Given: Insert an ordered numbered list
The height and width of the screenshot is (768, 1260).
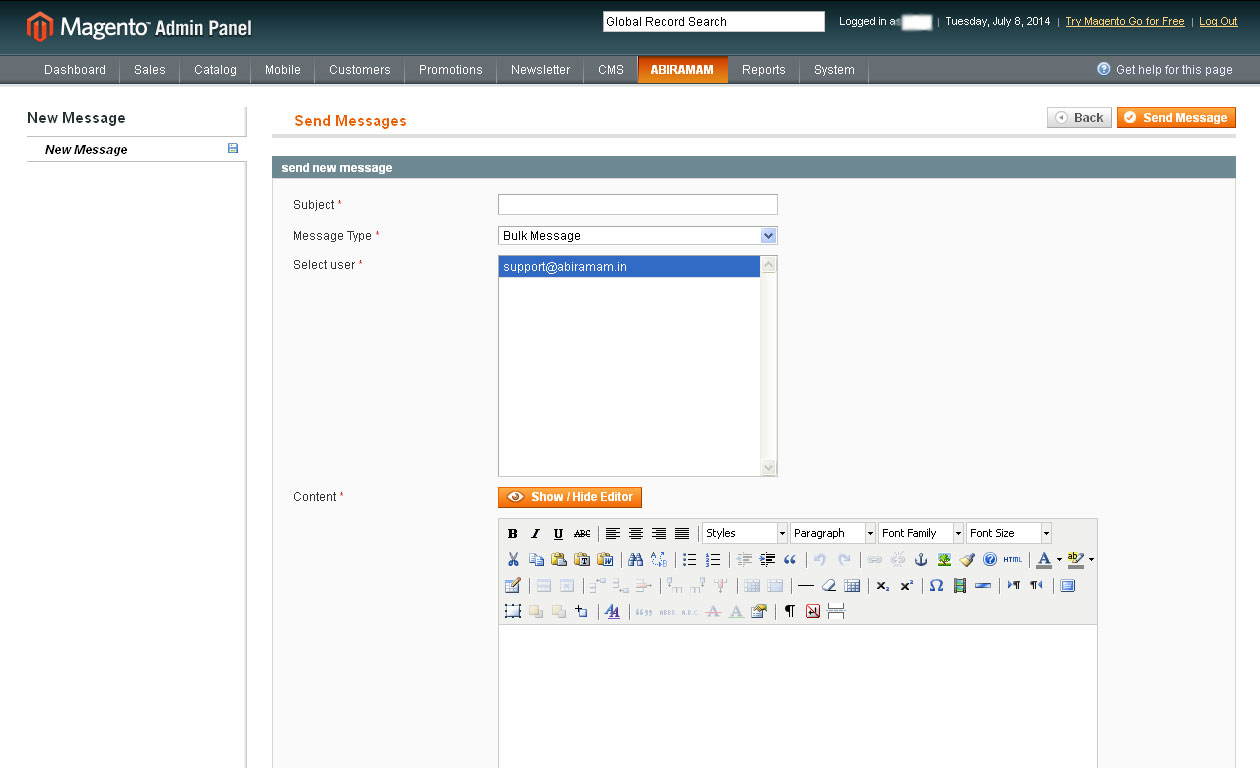Looking at the screenshot, I should [713, 560].
